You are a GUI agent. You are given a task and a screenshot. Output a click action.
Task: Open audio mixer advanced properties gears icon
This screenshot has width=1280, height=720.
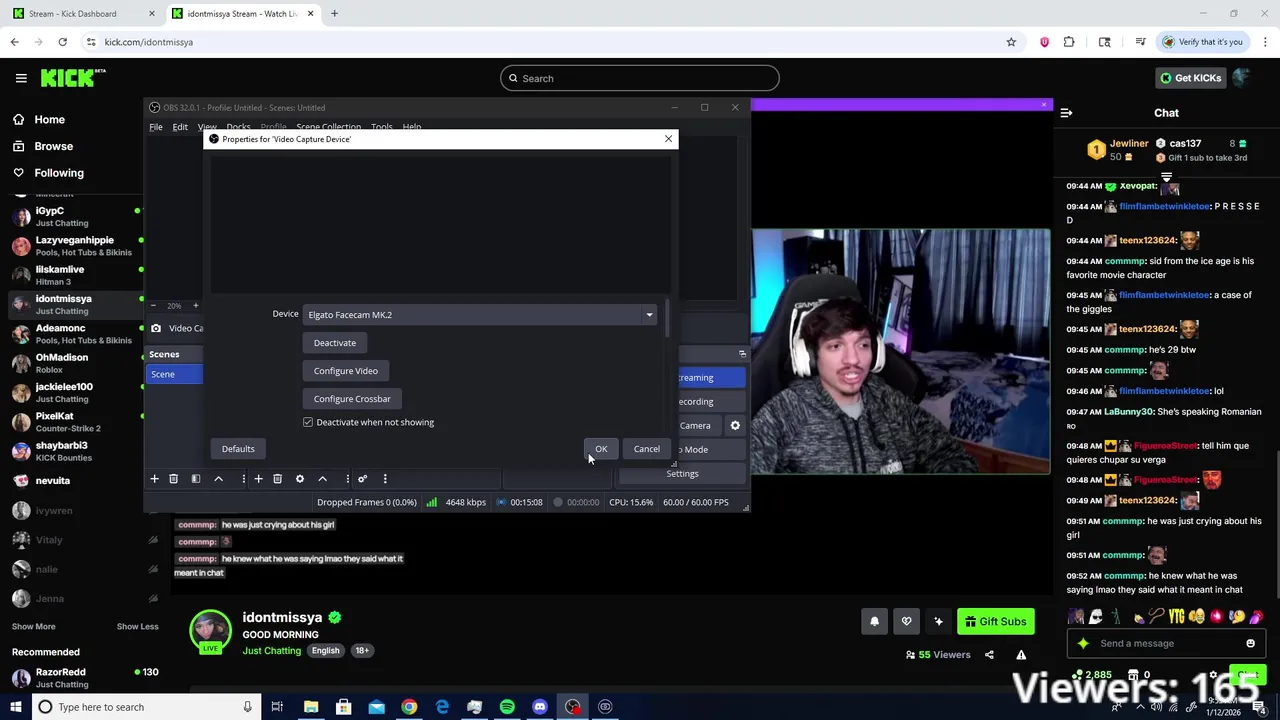(362, 479)
